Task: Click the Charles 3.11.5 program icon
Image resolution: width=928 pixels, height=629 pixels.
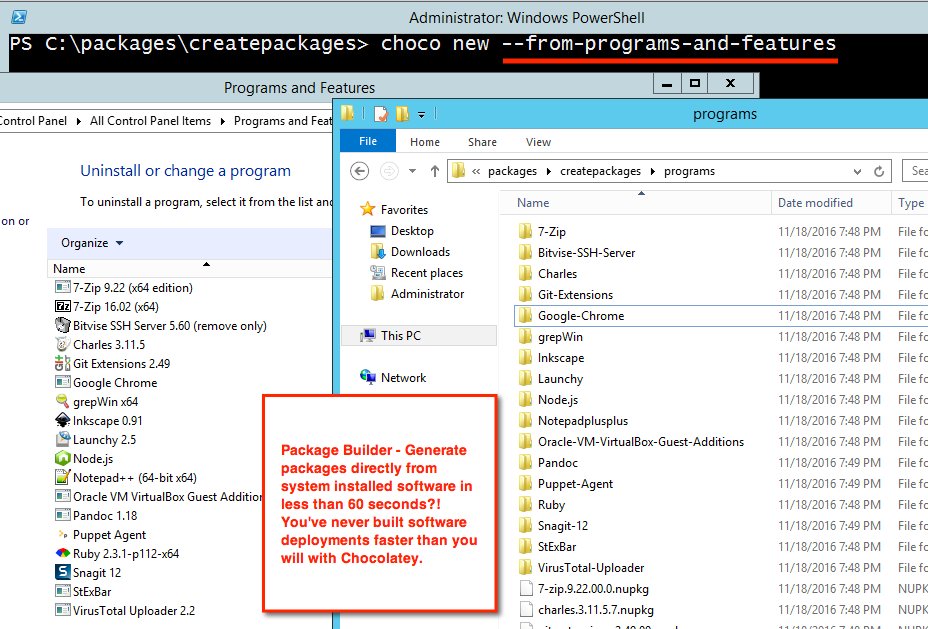Action: (x=62, y=344)
